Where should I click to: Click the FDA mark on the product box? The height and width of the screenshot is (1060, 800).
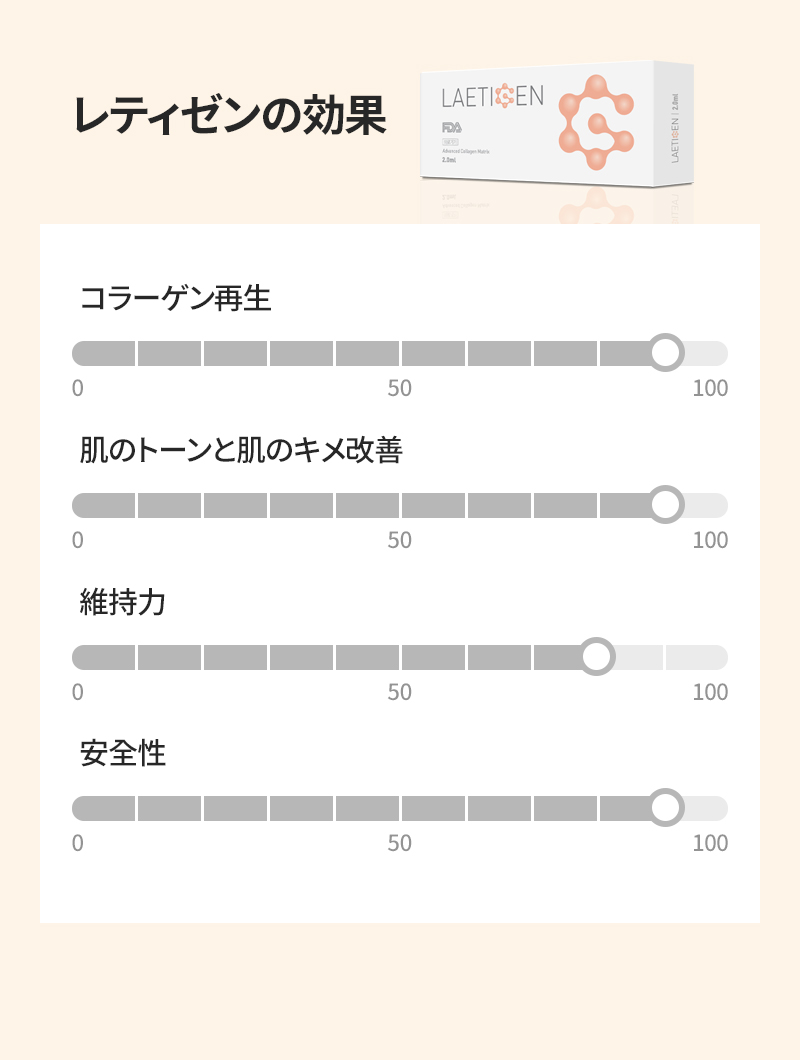click(x=452, y=128)
